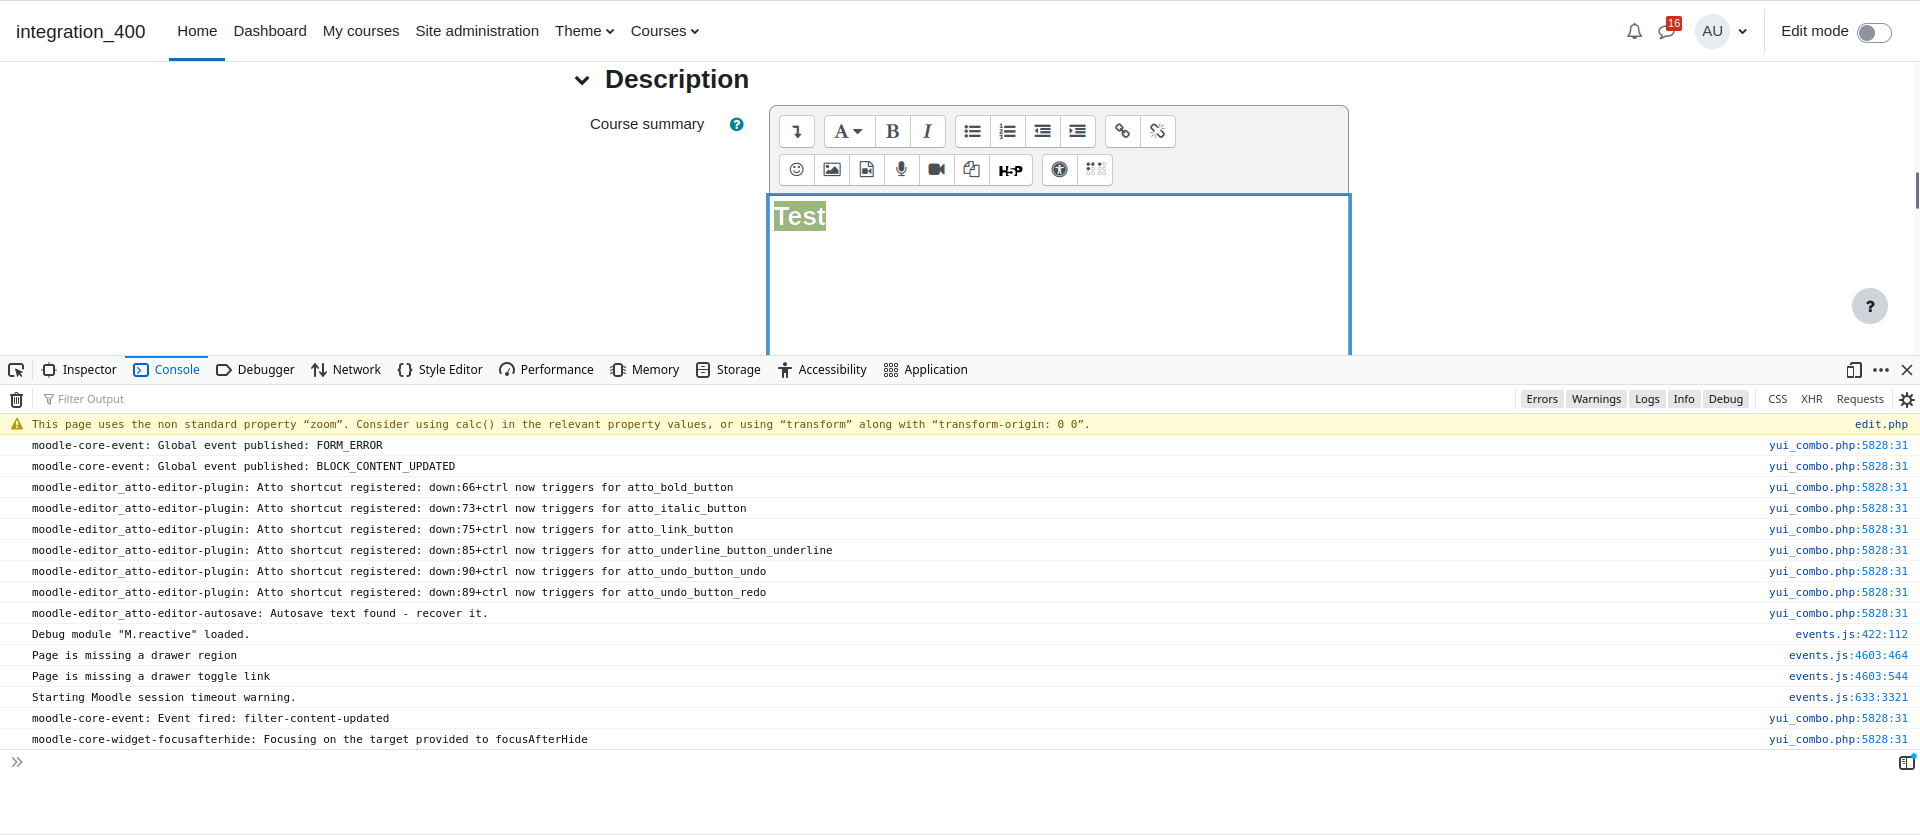Open the screenreader helper
The height and width of the screenshot is (835, 1920).
1095,169
